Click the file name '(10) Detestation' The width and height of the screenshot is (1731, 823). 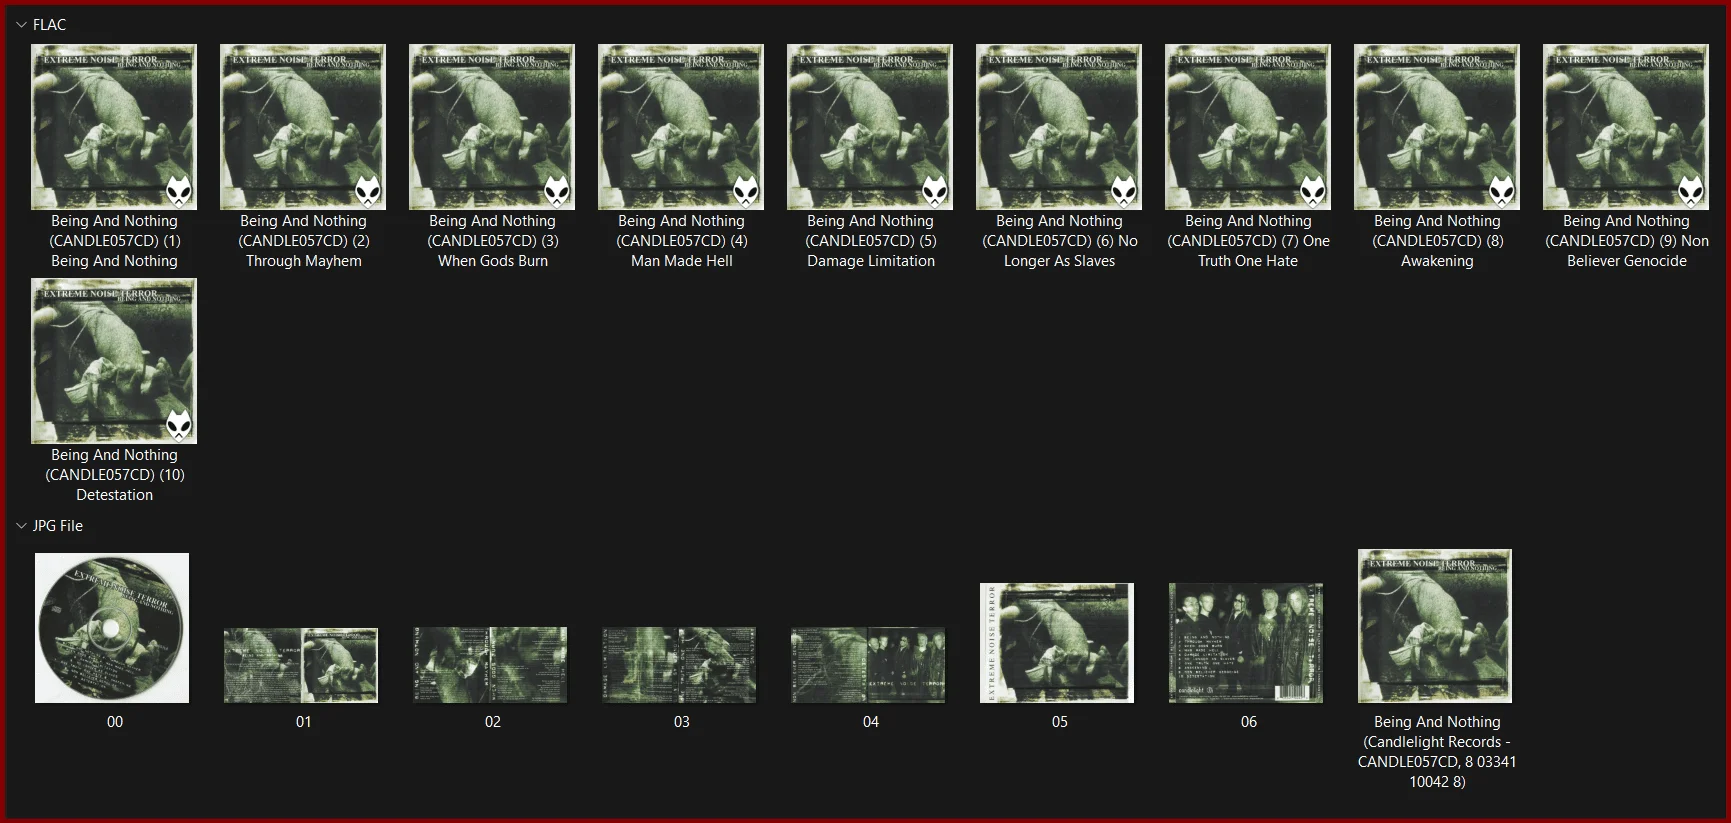(x=115, y=485)
